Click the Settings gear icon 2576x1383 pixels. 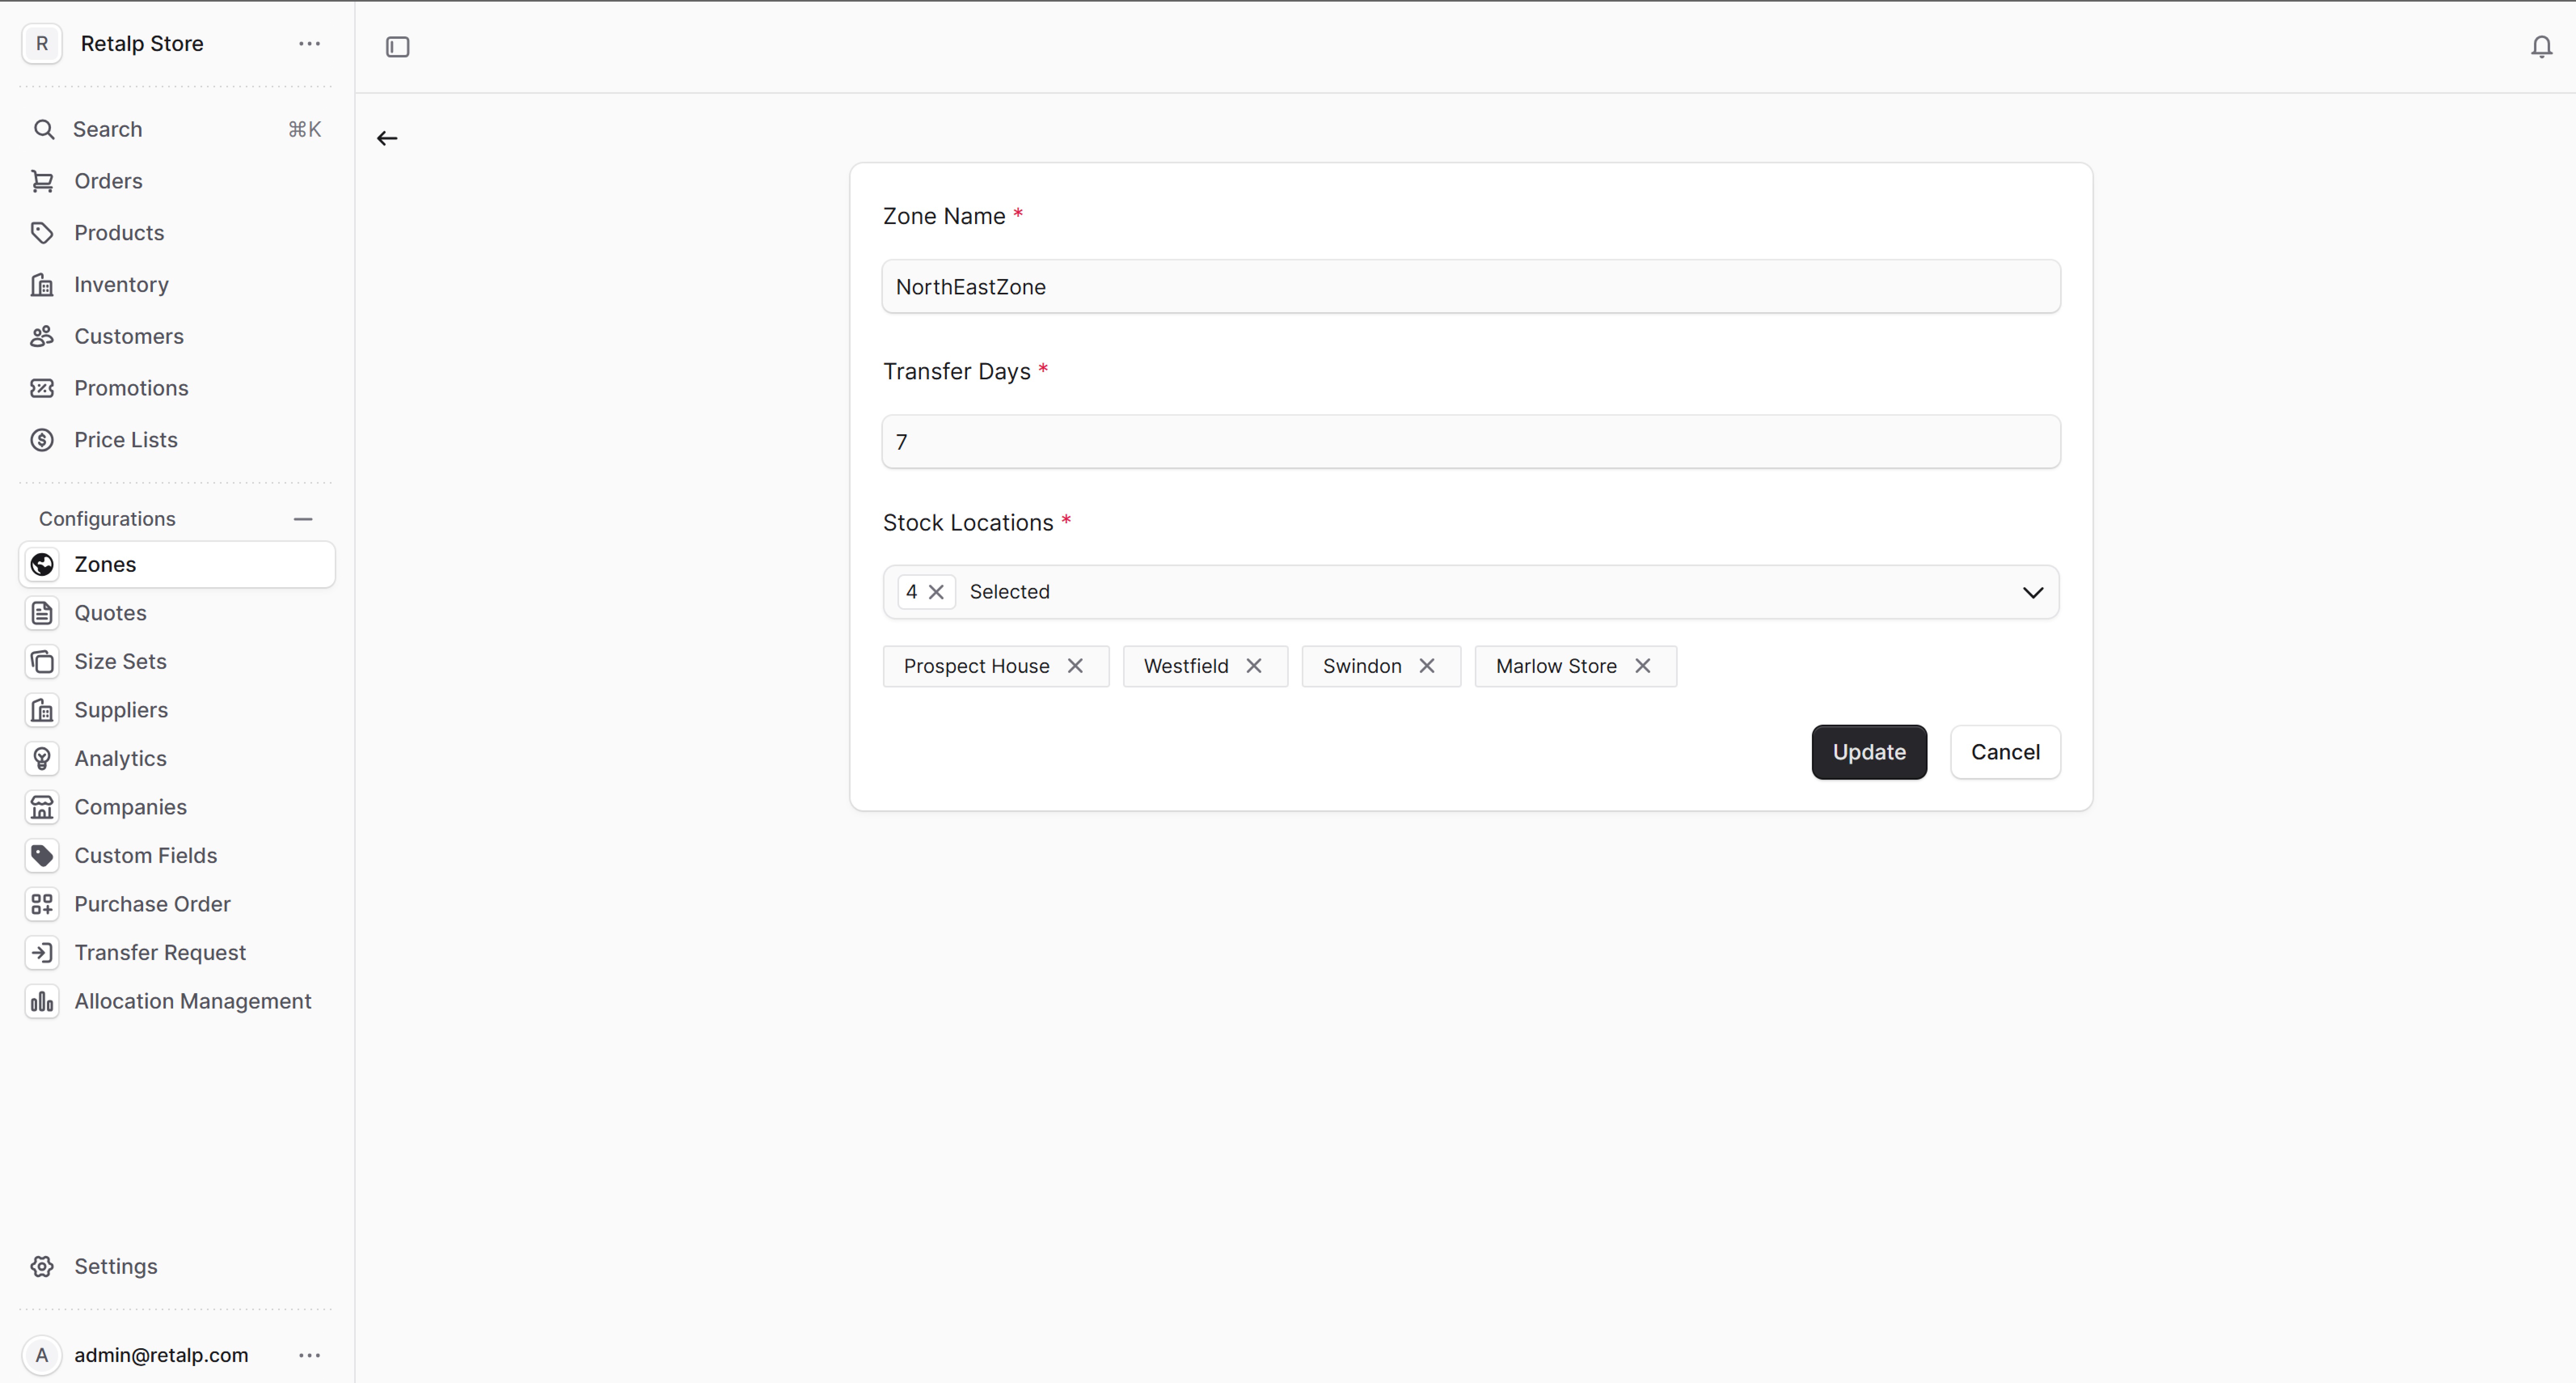42,1266
